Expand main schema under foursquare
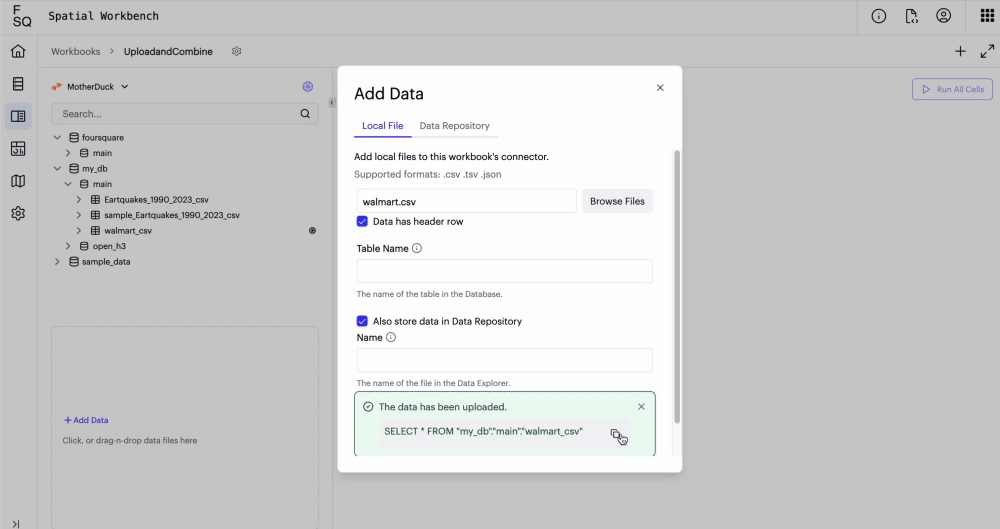1000x529 pixels. pyautogui.click(x=68, y=153)
